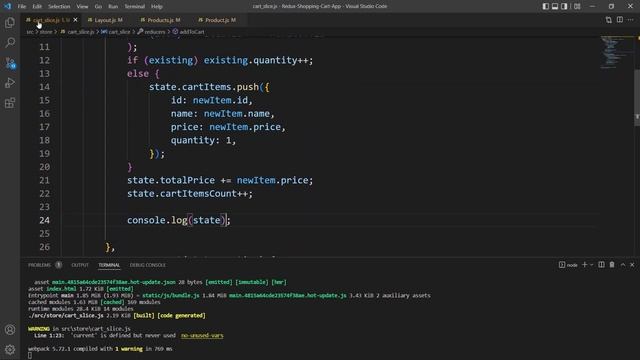The width and height of the screenshot is (640, 360).
Task: Select the node terminal entry
Action: pyautogui.click(x=568, y=265)
